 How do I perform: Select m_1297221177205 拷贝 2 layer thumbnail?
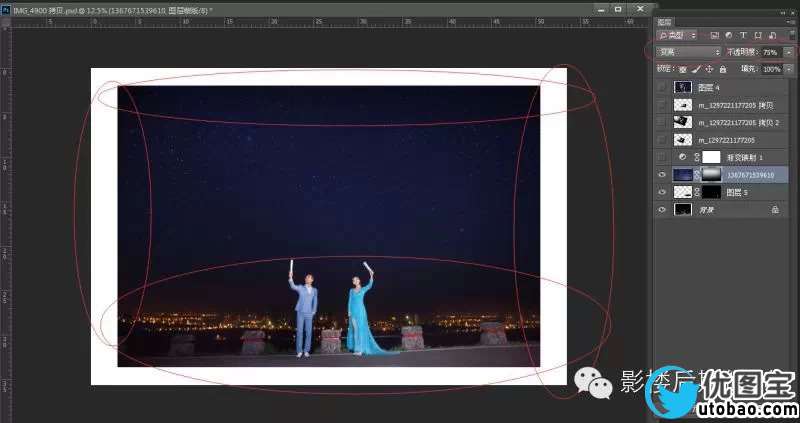(683, 122)
